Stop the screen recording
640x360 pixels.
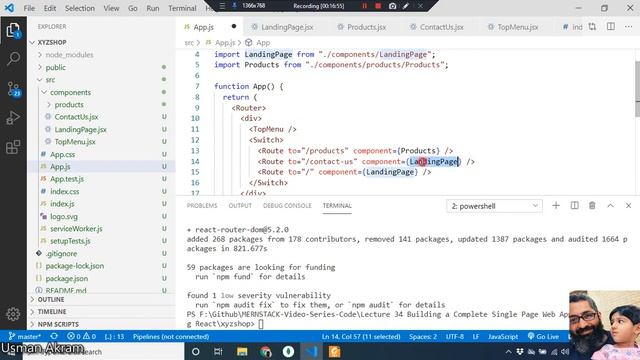point(378,6)
